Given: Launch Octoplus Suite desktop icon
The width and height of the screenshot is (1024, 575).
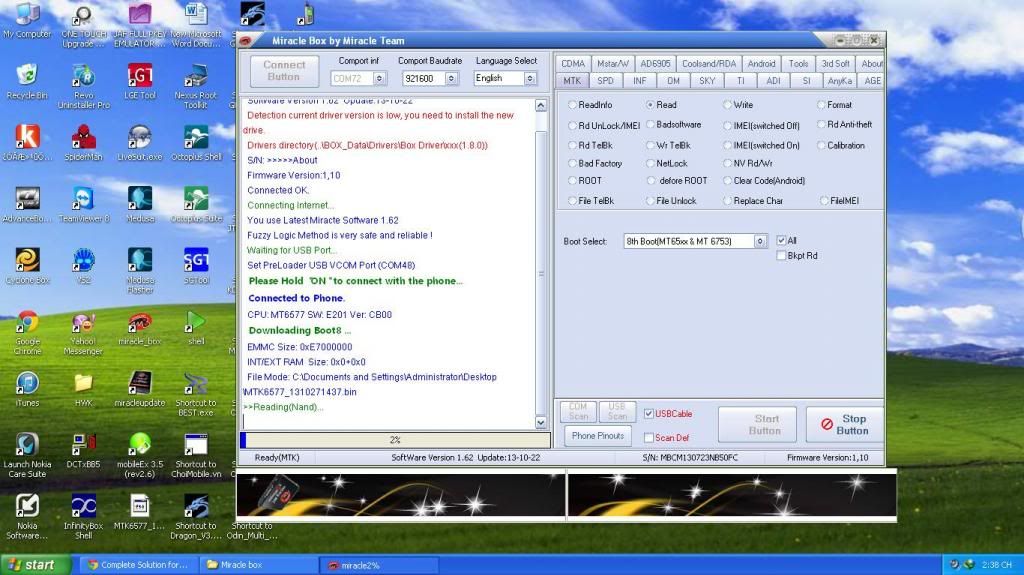Looking at the screenshot, I should point(196,205).
